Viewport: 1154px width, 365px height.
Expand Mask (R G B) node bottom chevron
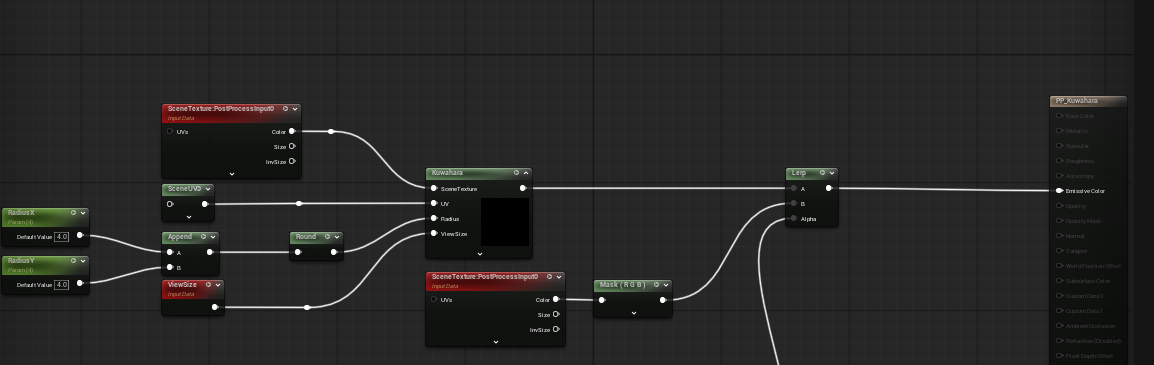(634, 313)
